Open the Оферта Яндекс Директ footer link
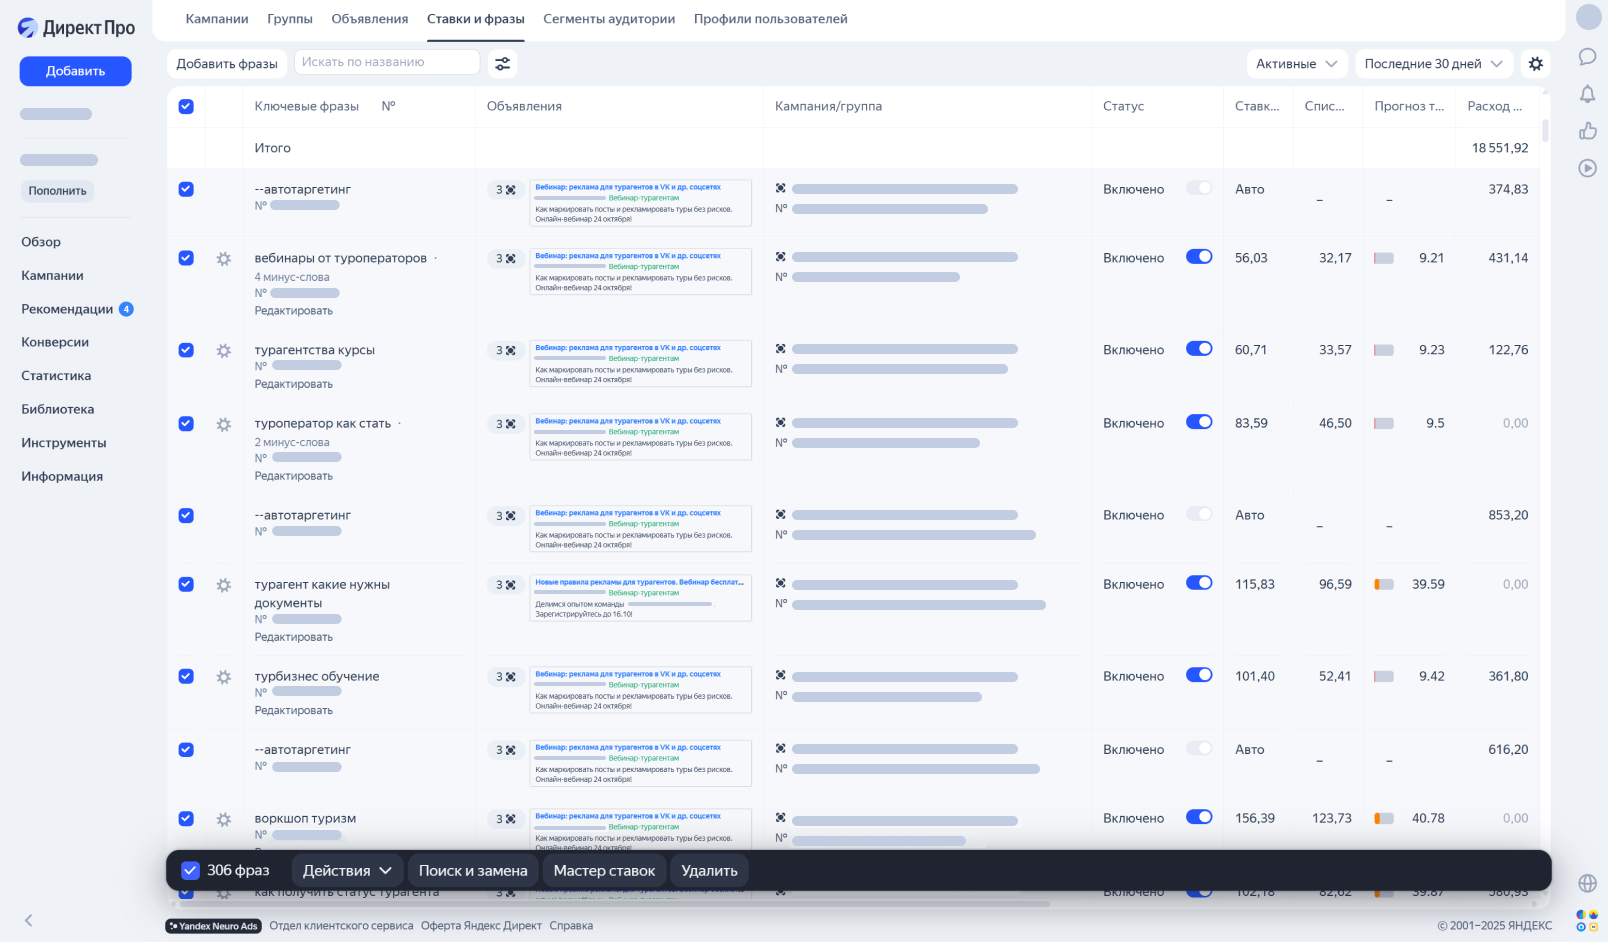This screenshot has width=1608, height=942. (x=481, y=926)
